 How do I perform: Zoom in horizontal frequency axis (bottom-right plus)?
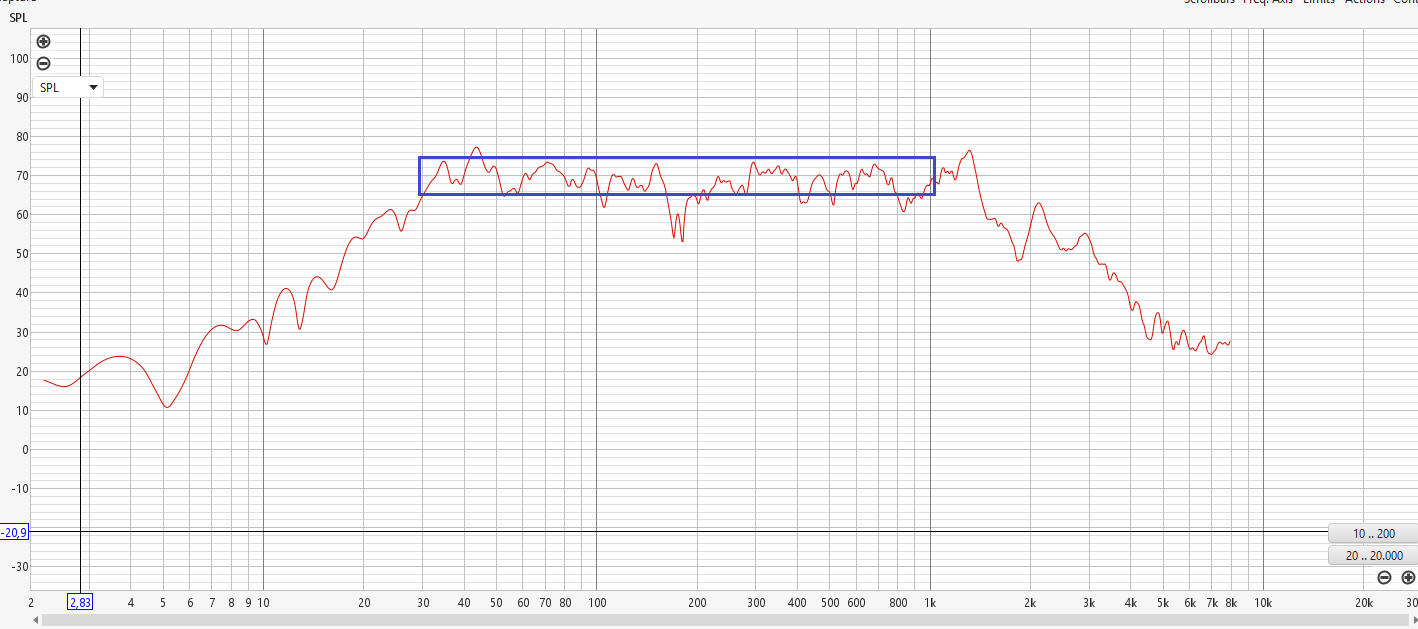(1408, 577)
